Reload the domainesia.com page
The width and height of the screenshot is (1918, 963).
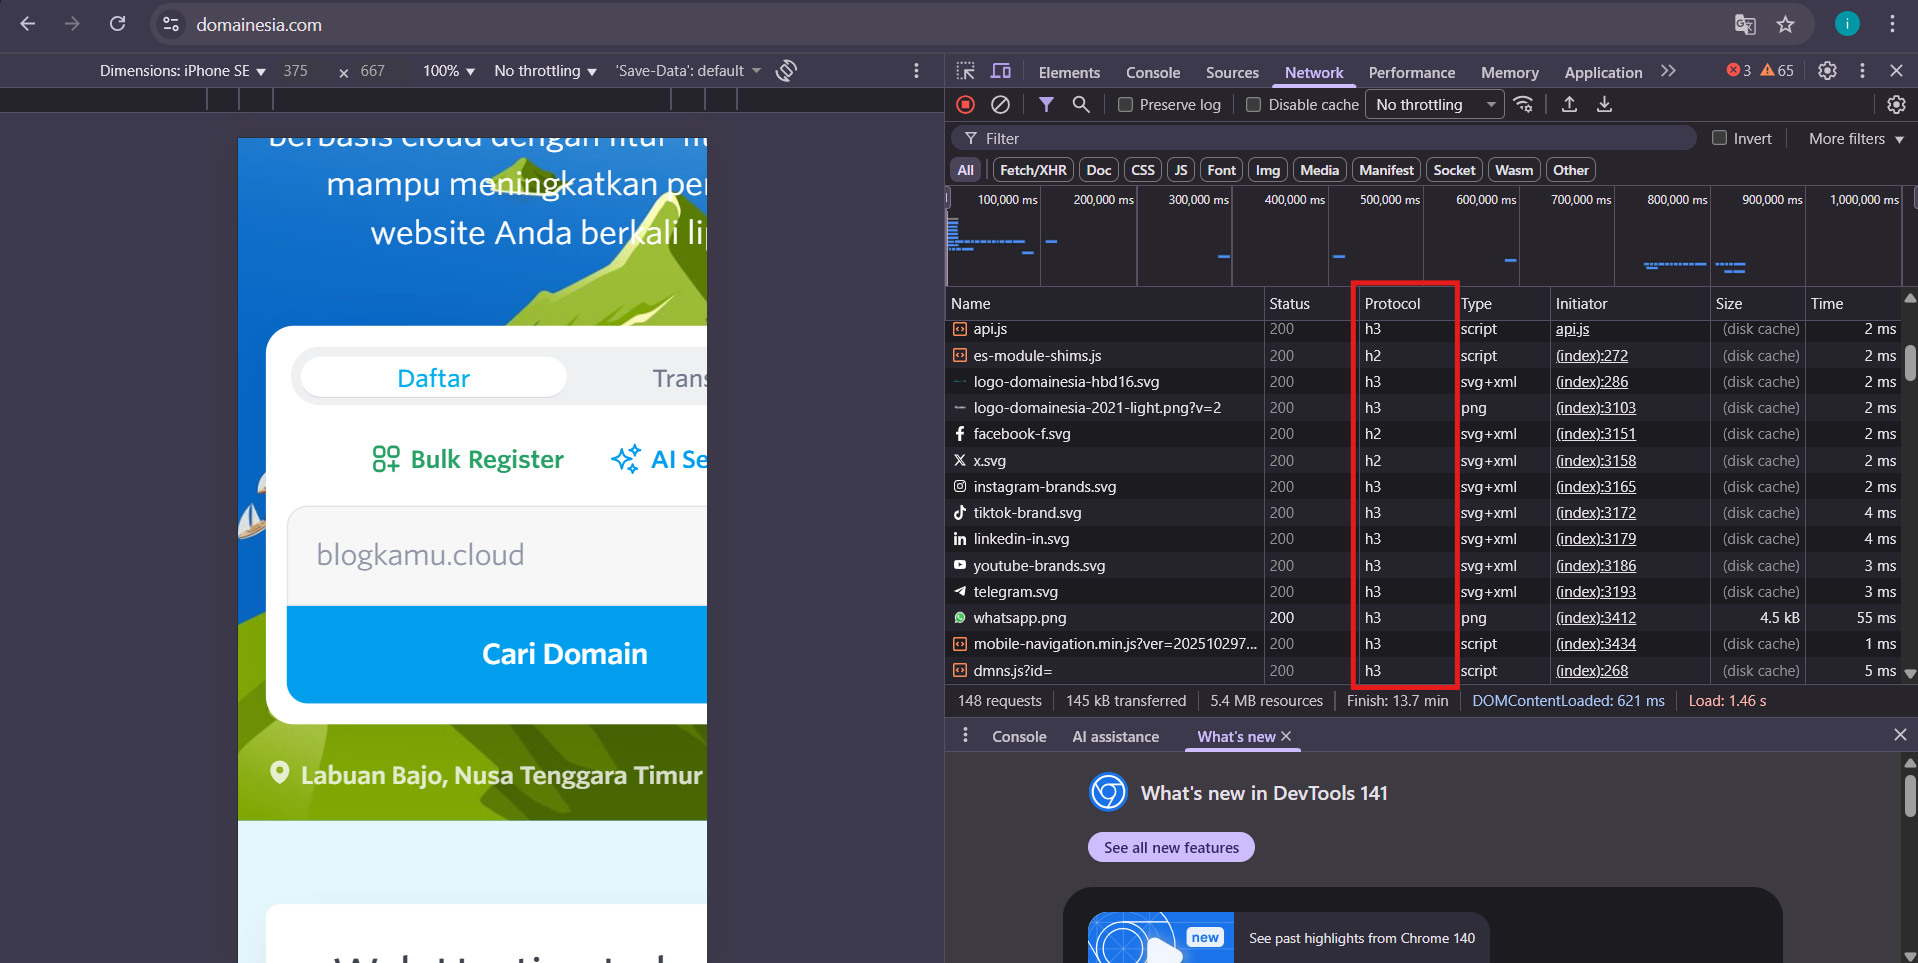coord(118,24)
